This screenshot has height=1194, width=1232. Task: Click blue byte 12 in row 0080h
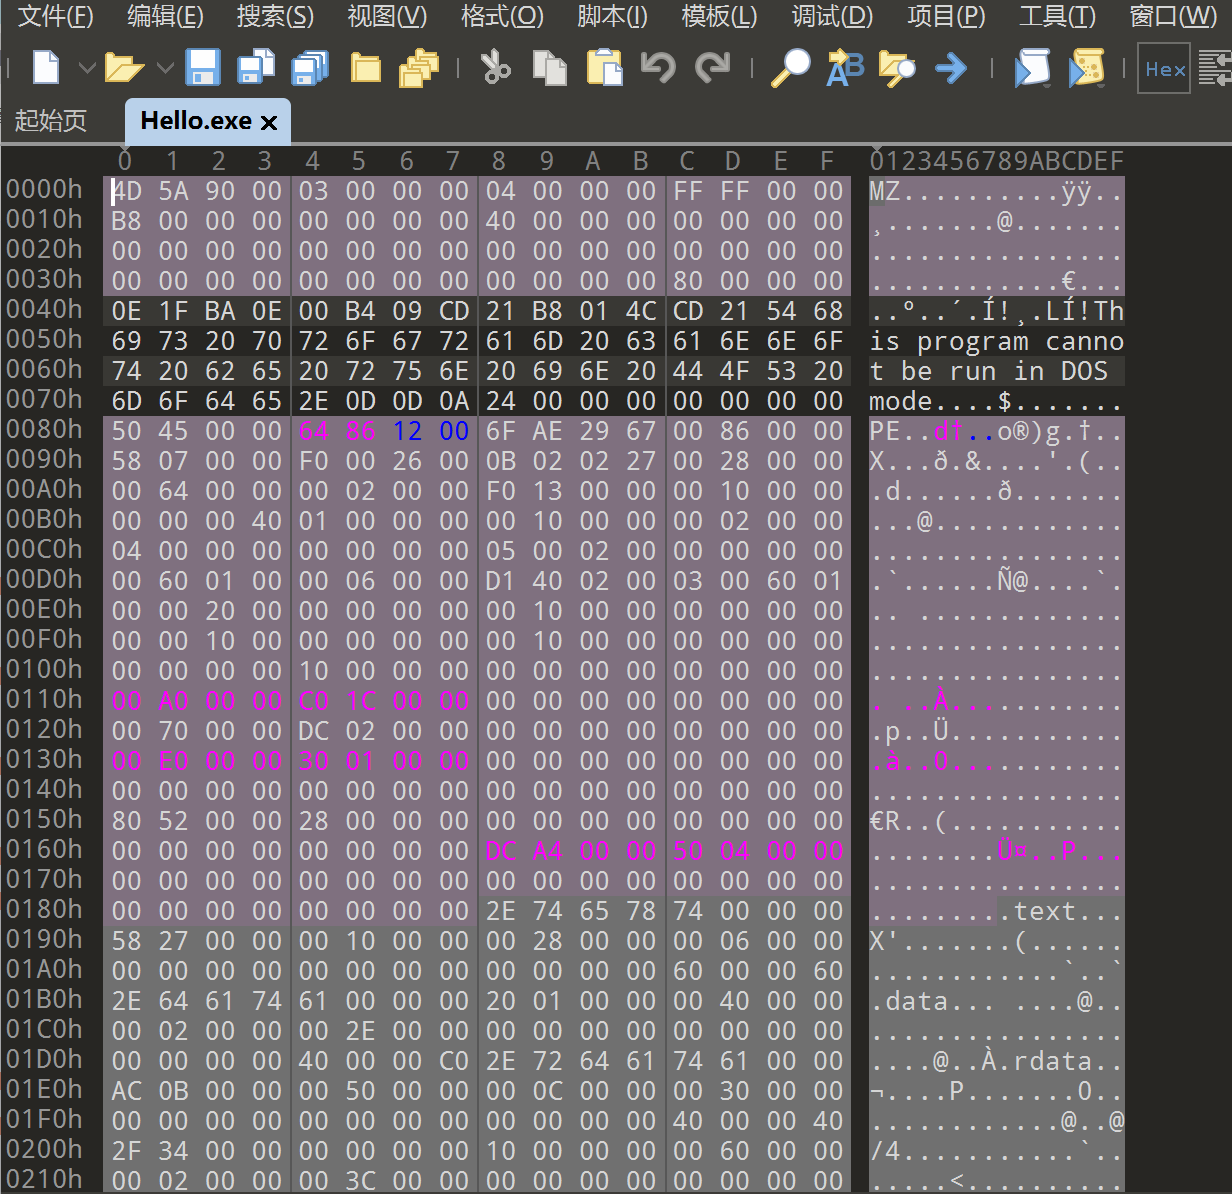407,431
